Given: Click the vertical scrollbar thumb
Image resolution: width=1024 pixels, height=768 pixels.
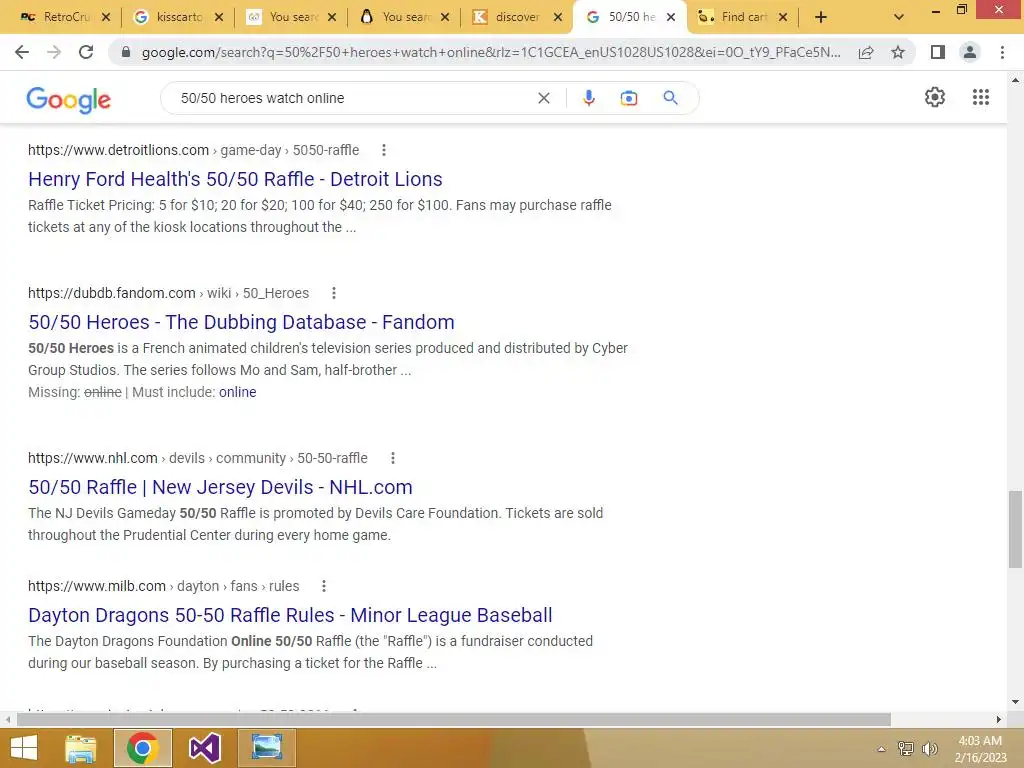Looking at the screenshot, I should coord(1015,529).
